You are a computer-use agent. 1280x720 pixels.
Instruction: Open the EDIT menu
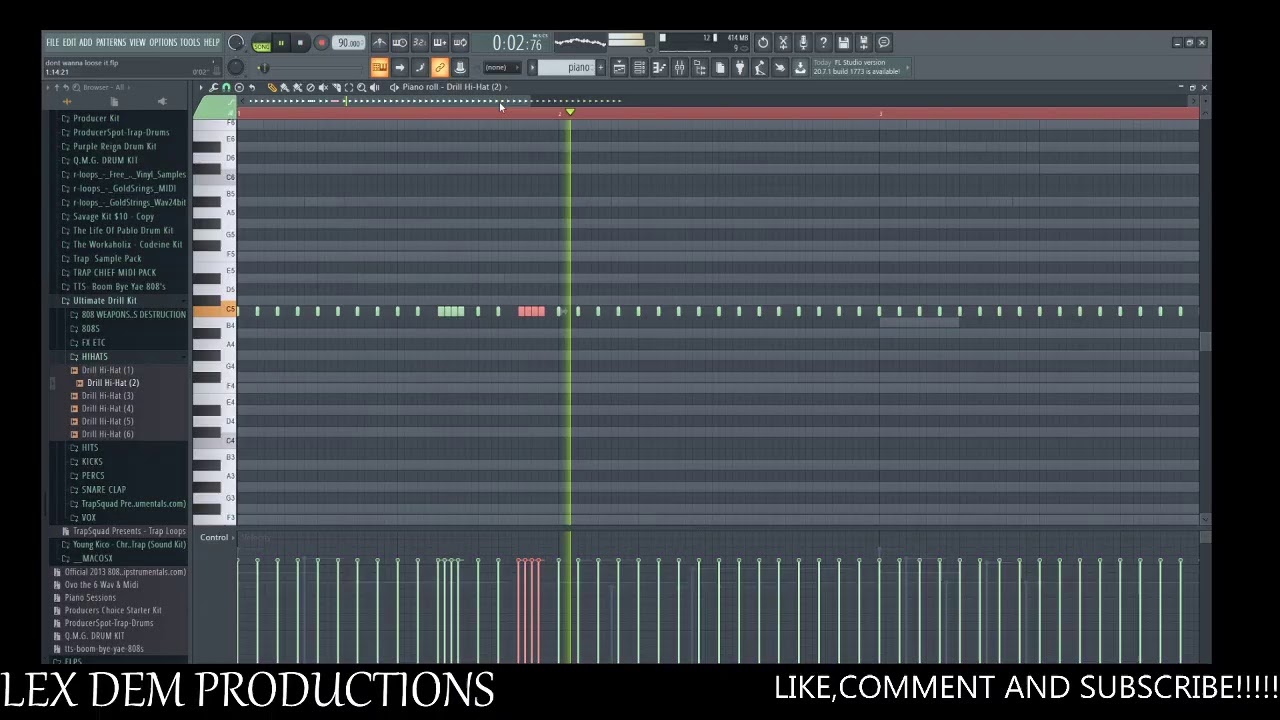pyautogui.click(x=69, y=42)
